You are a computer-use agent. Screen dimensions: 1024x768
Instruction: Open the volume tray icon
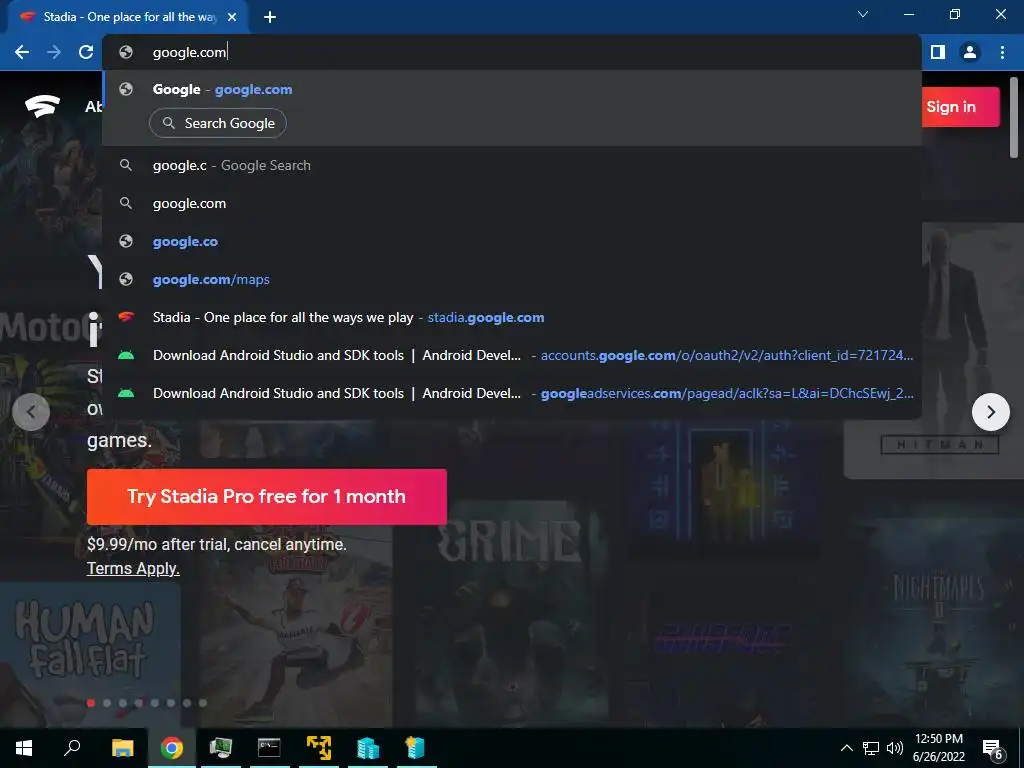point(895,748)
